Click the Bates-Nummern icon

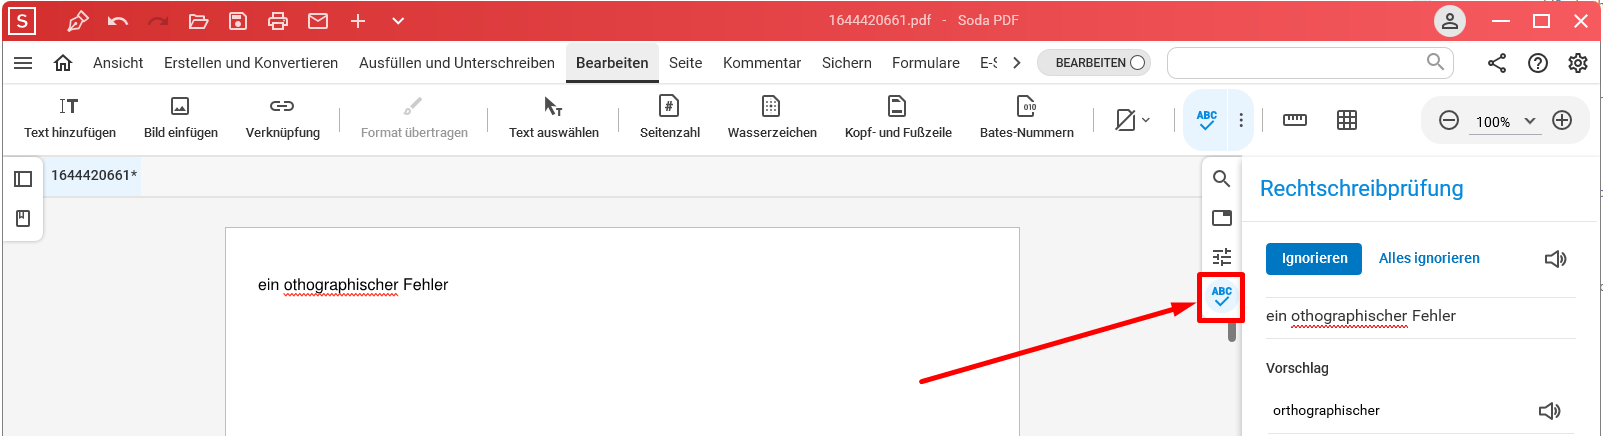pos(1026,106)
